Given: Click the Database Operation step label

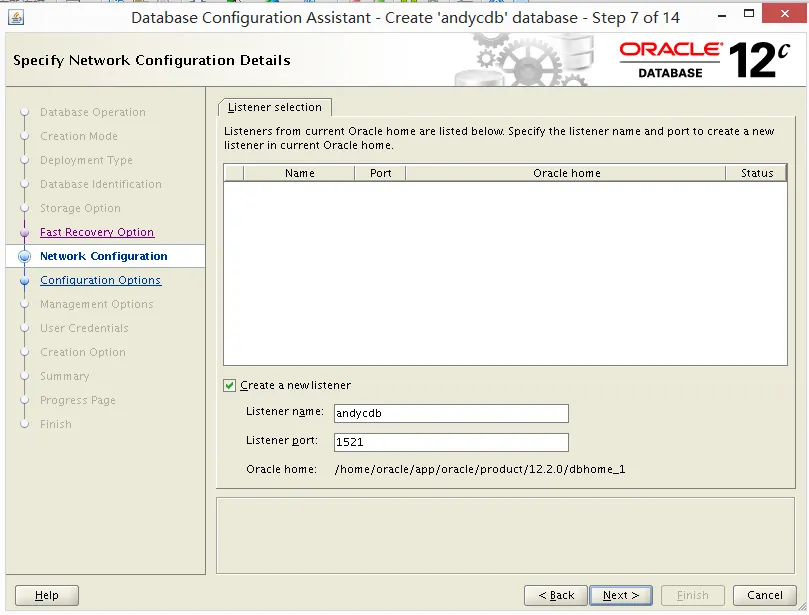Looking at the screenshot, I should click(x=93, y=112).
